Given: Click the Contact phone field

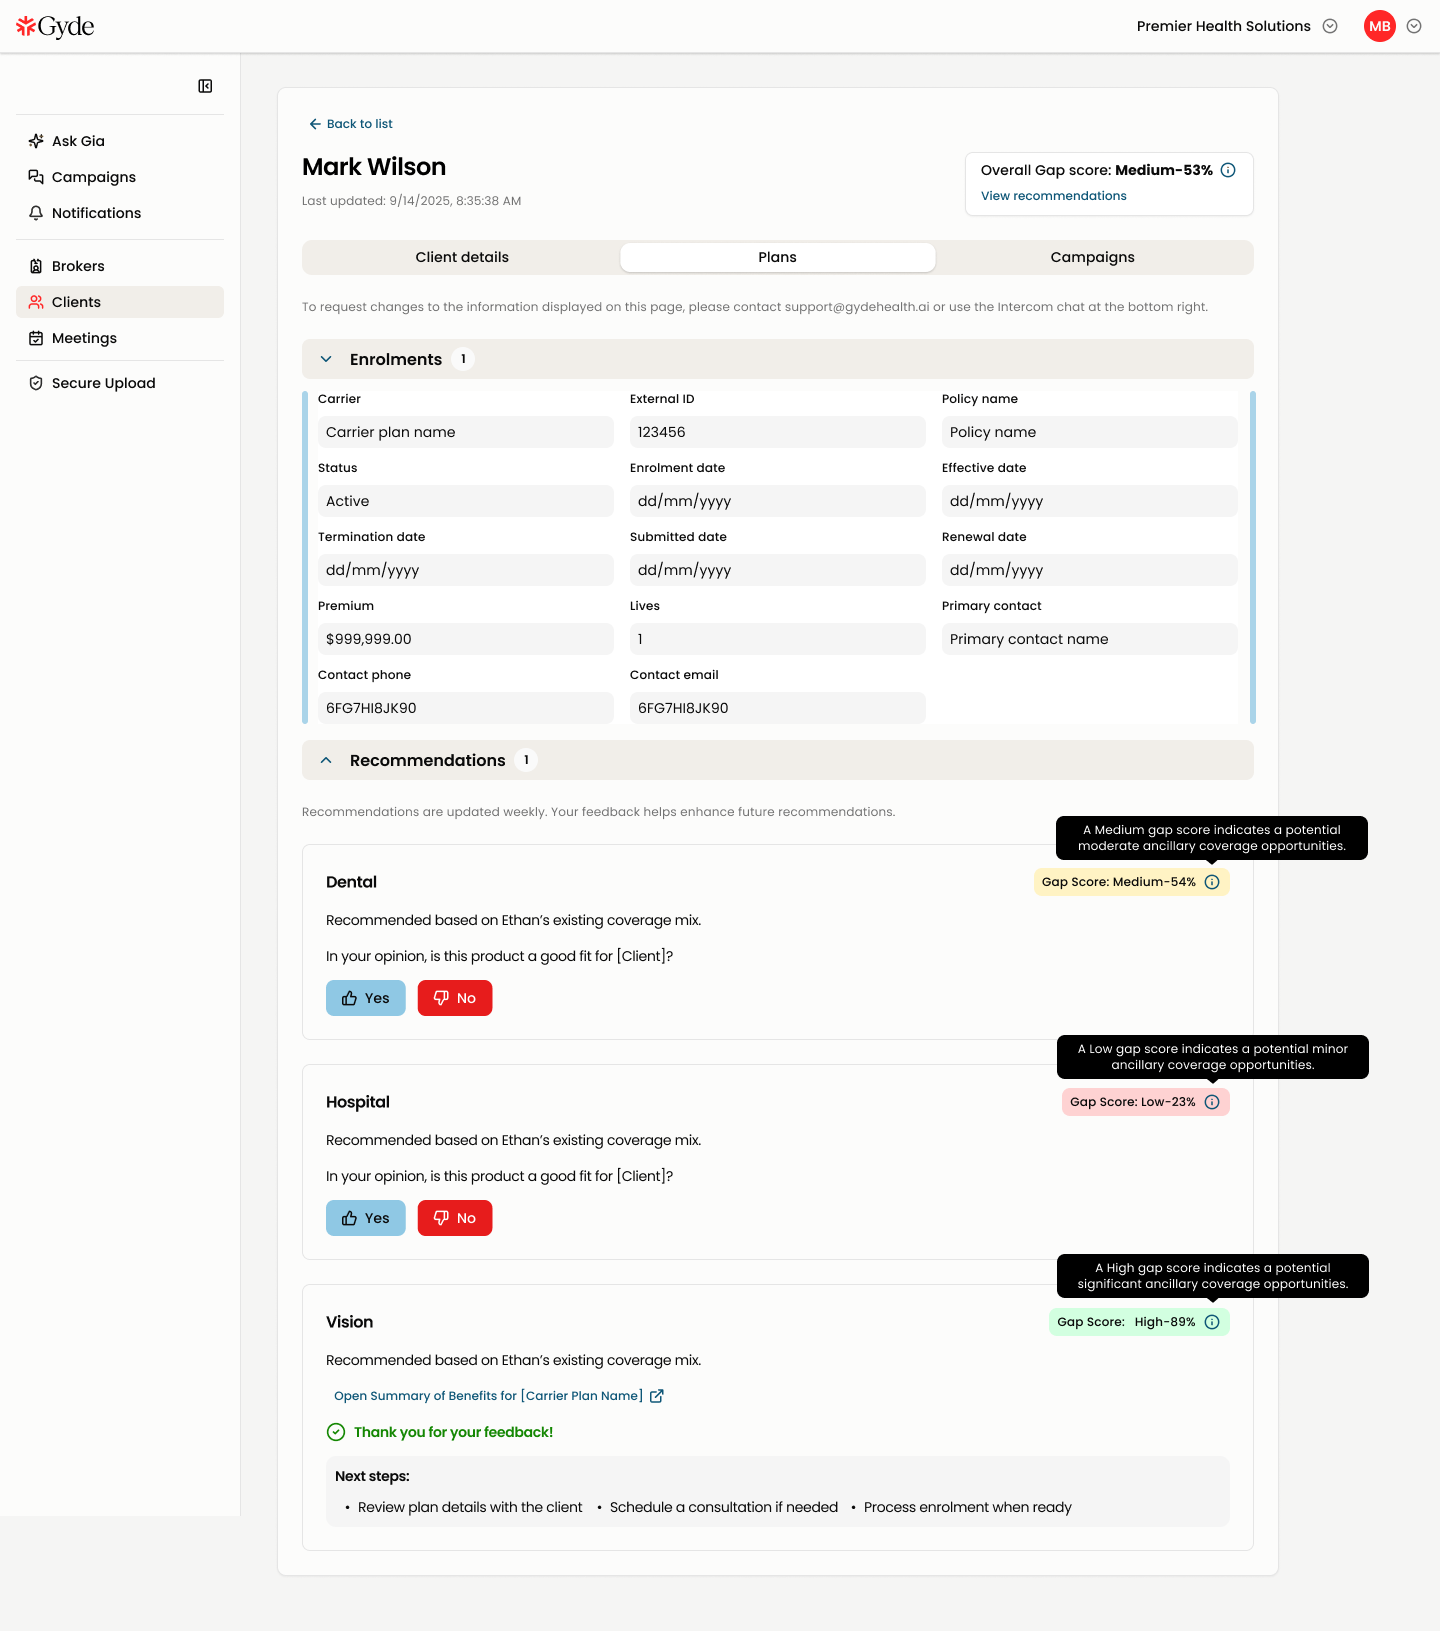Looking at the screenshot, I should (x=466, y=708).
